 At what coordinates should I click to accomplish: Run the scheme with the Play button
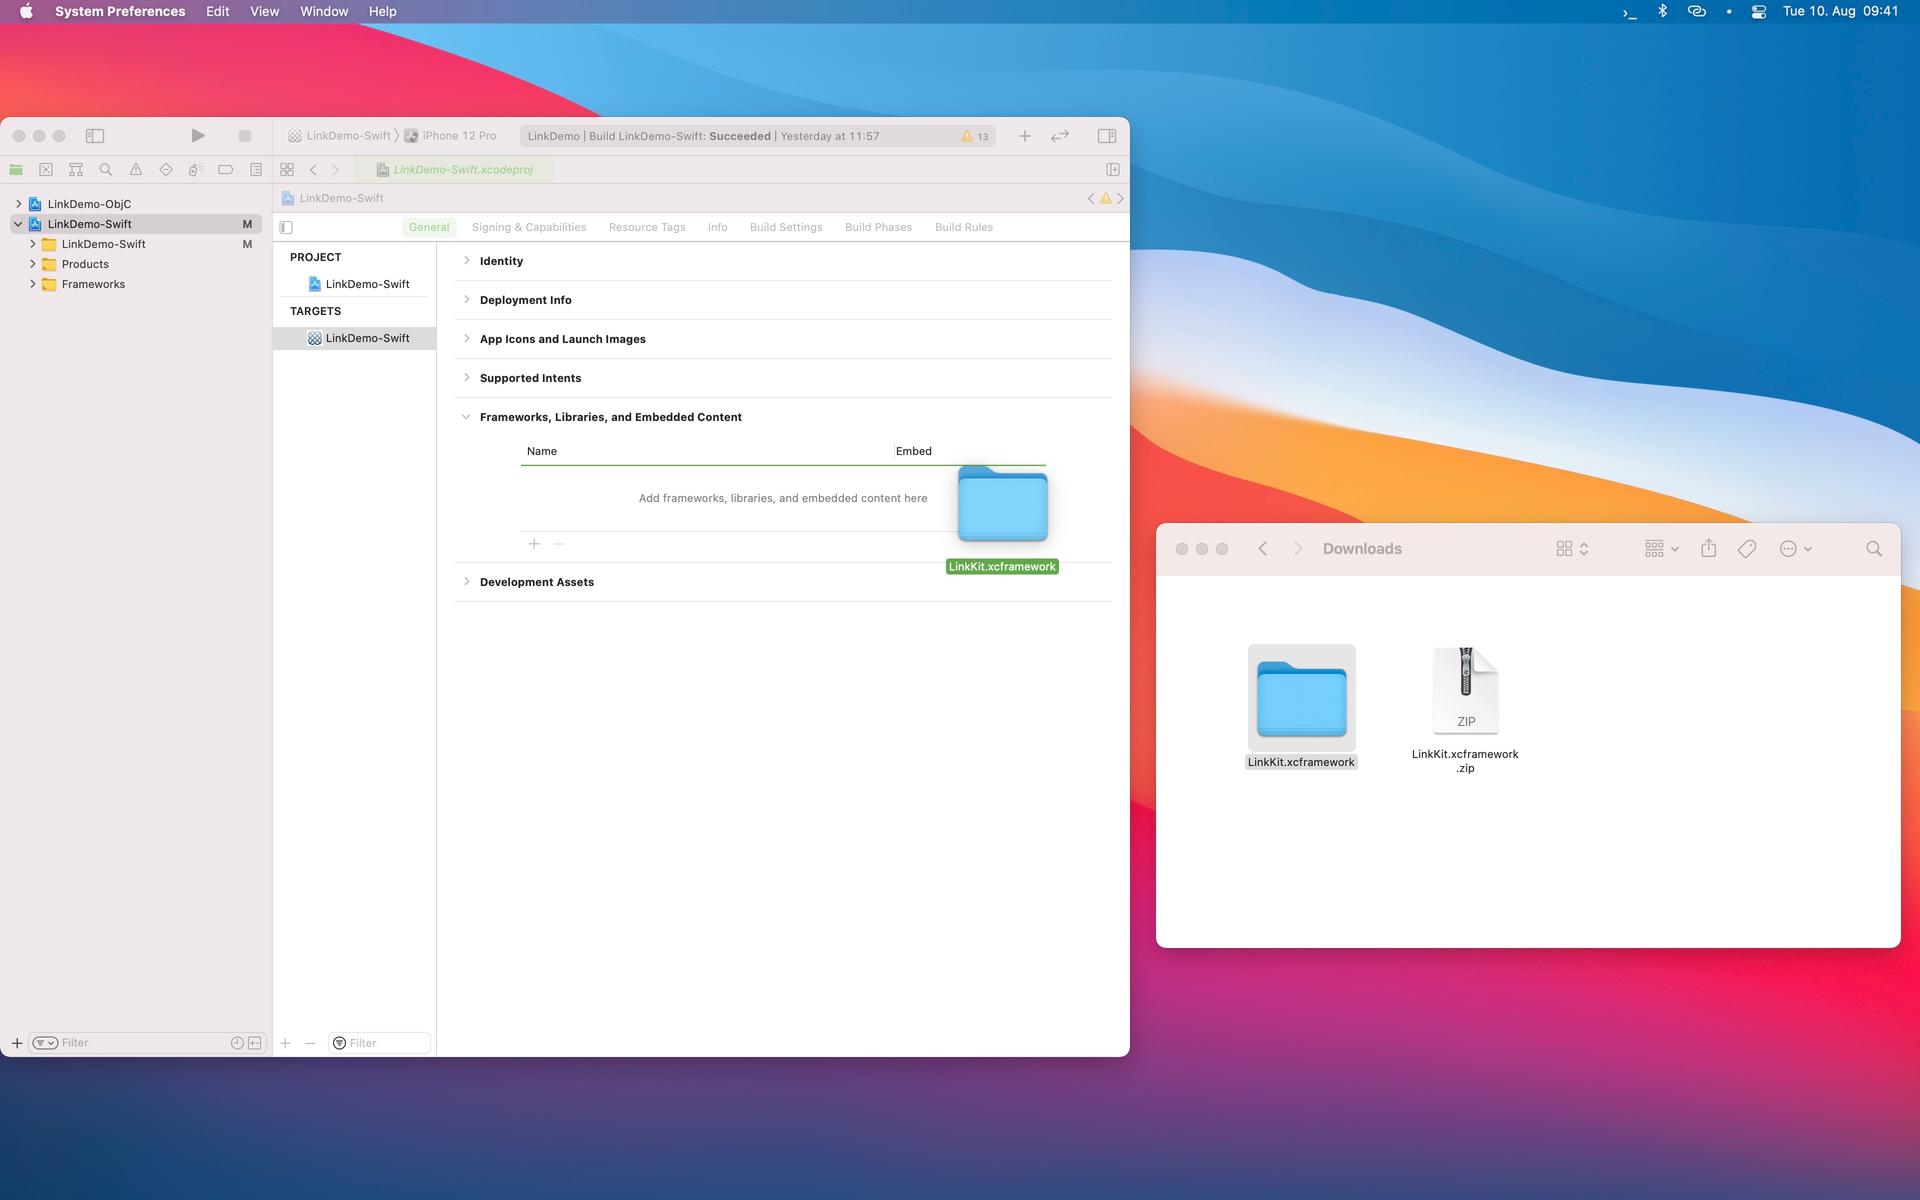coord(198,136)
